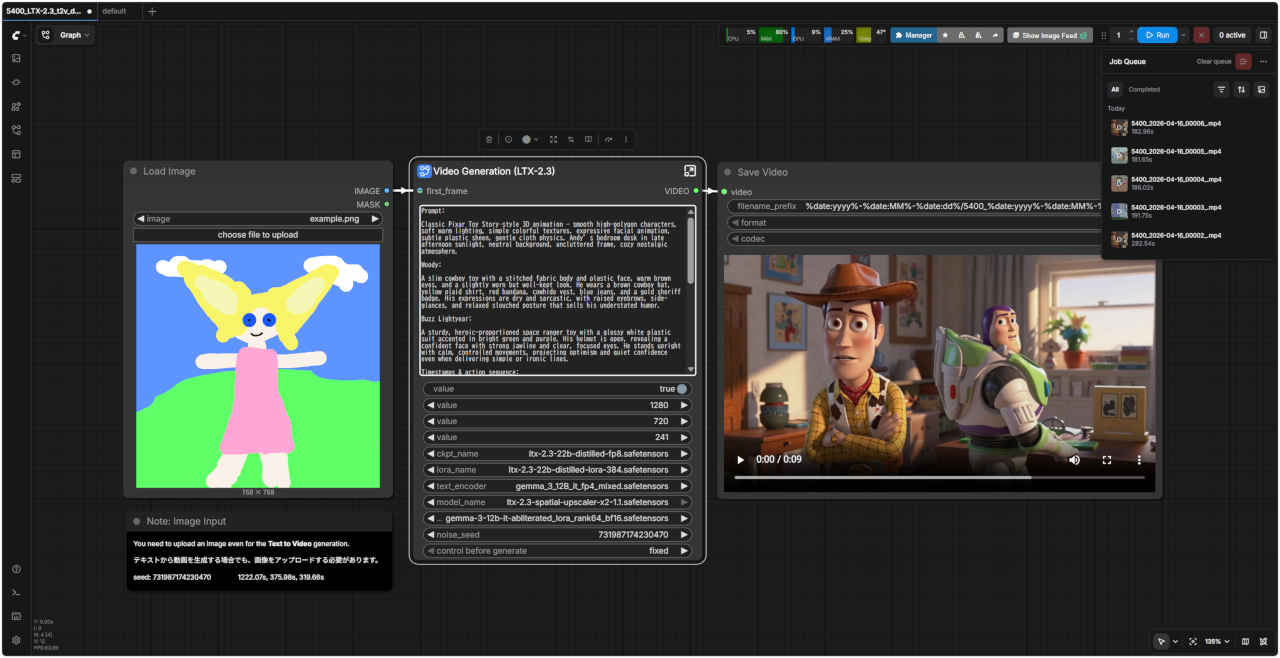
Task: Mute or unmute the video player
Action: point(1074,460)
